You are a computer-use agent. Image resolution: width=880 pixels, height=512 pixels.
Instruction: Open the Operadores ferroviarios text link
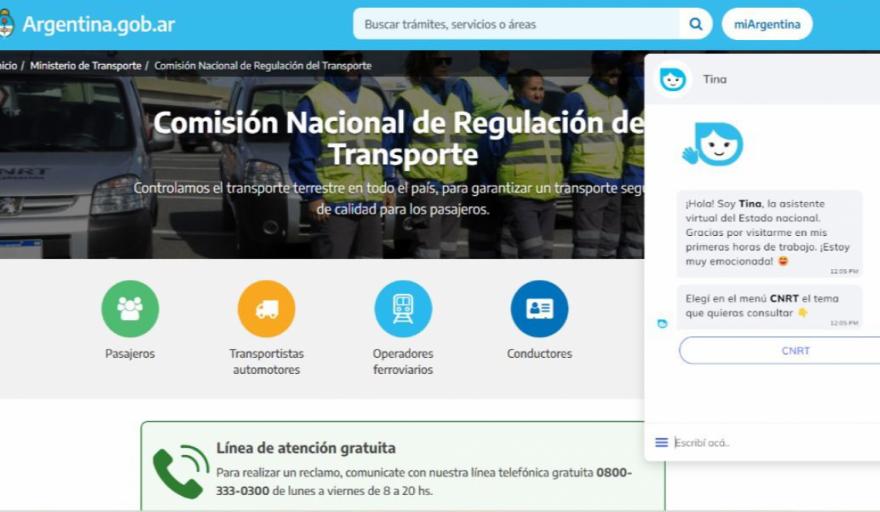(x=403, y=362)
